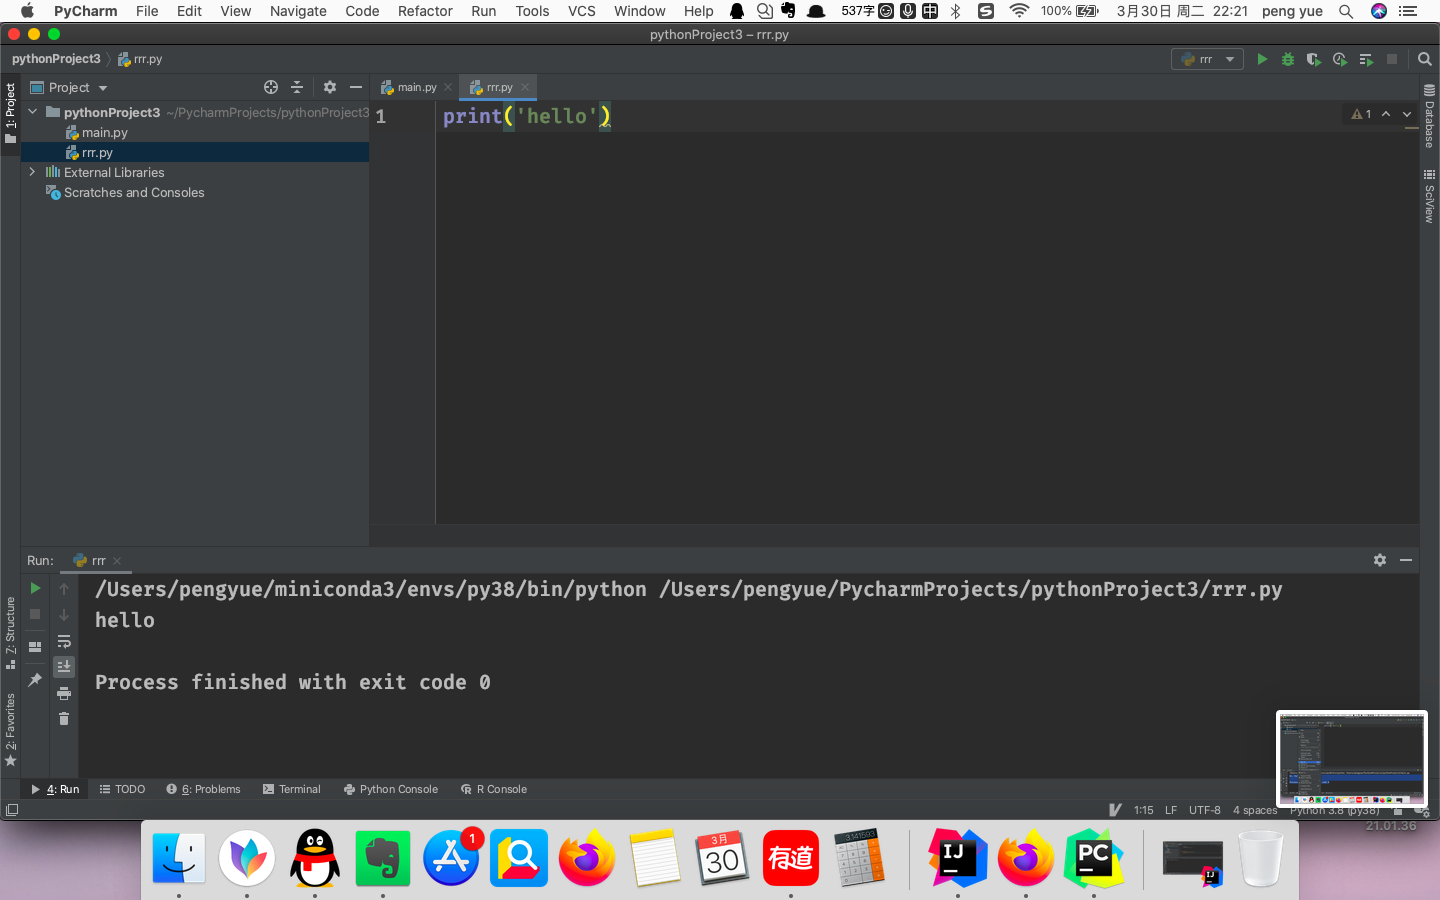Start debugging with the bug icon
1440x900 pixels.
coord(1287,59)
